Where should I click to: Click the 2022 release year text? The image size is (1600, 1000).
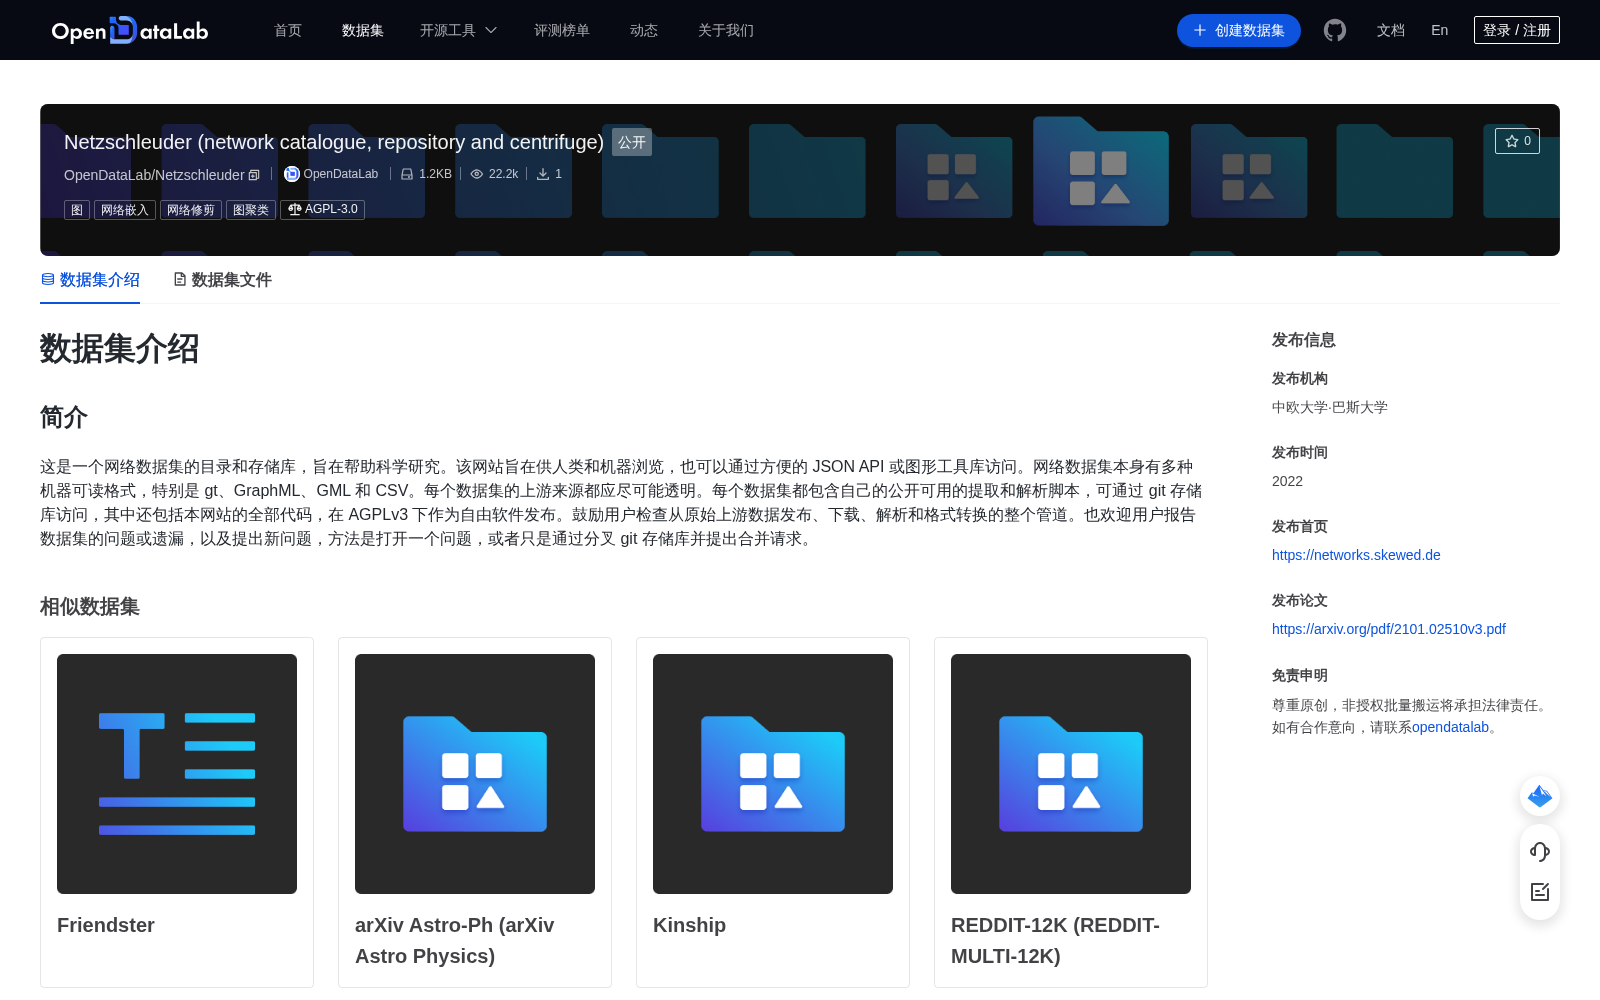pos(1287,481)
